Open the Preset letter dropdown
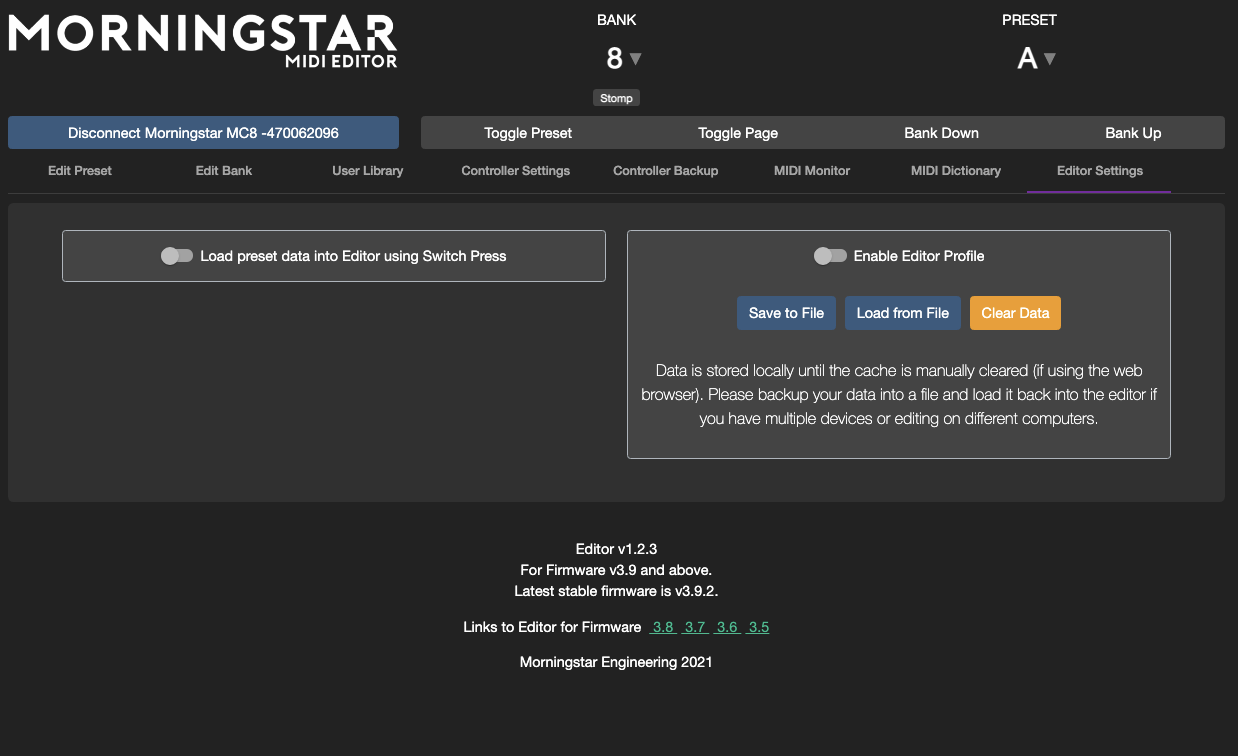The image size is (1238, 756). (1036, 59)
